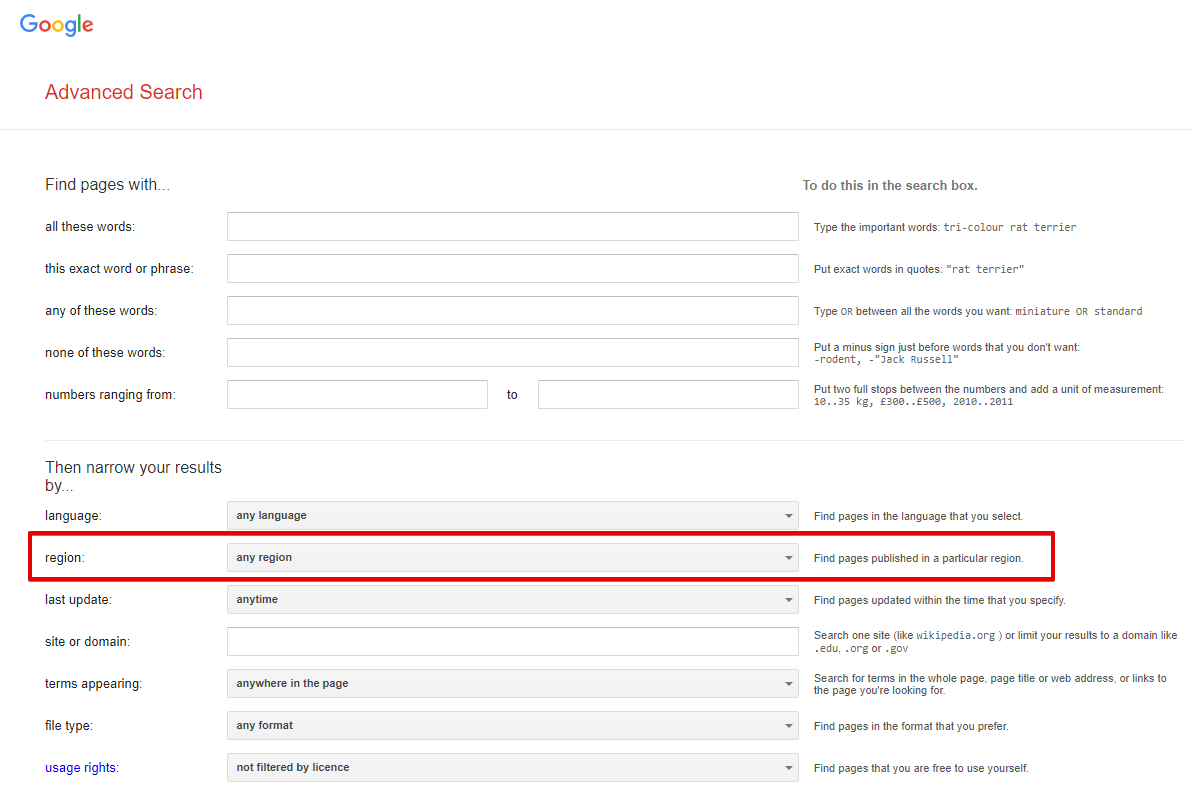1192x800 pixels.
Task: Click the 'usage rights' link
Action: [x=80, y=768]
